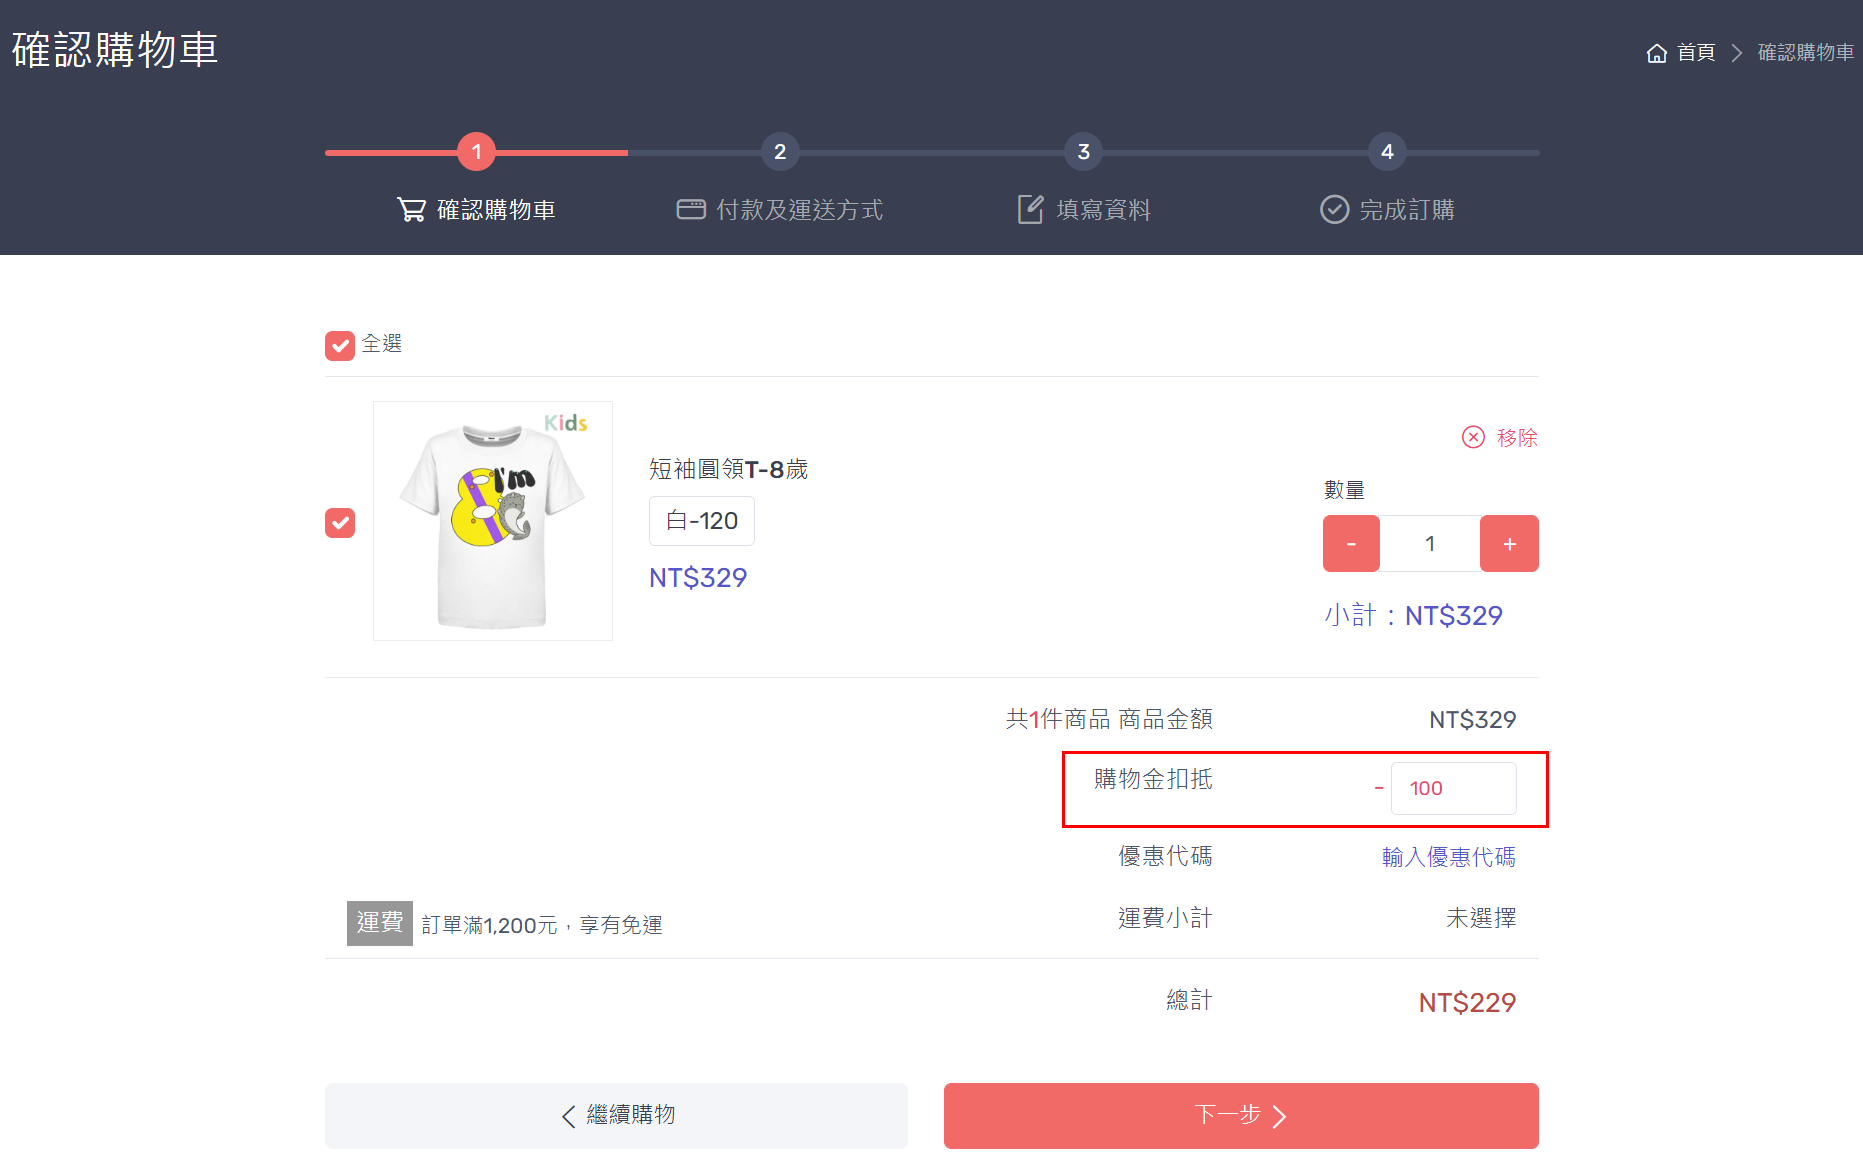Viewport: 1863px width, 1168px height.
Task: Click the edit form icon by 填寫資料
Action: (x=1031, y=209)
